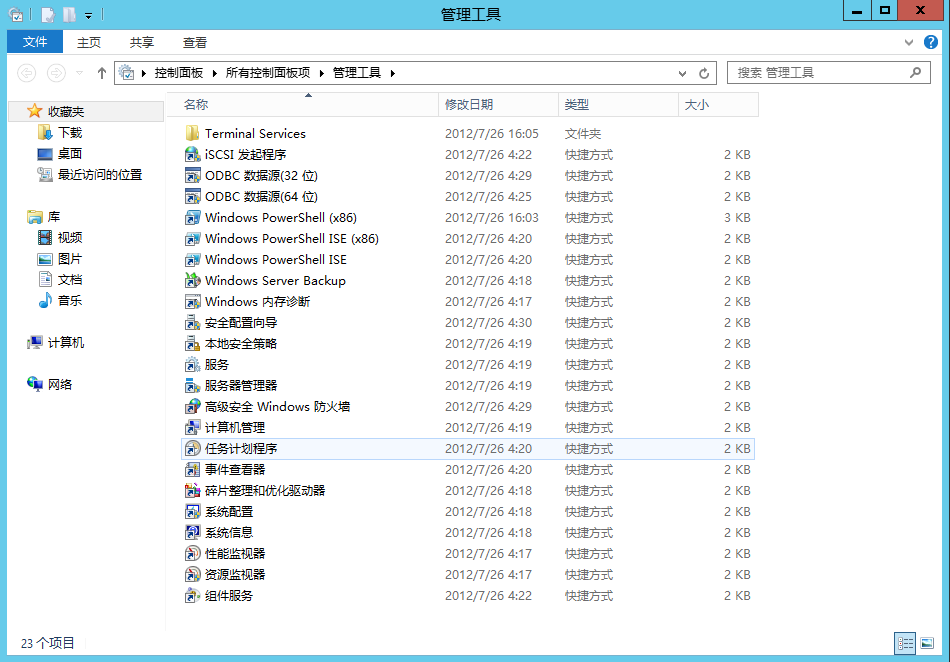The height and width of the screenshot is (662, 950).
Task: Expand the arrow after 管理工具 breadcrumb
Action: pyautogui.click(x=393, y=73)
